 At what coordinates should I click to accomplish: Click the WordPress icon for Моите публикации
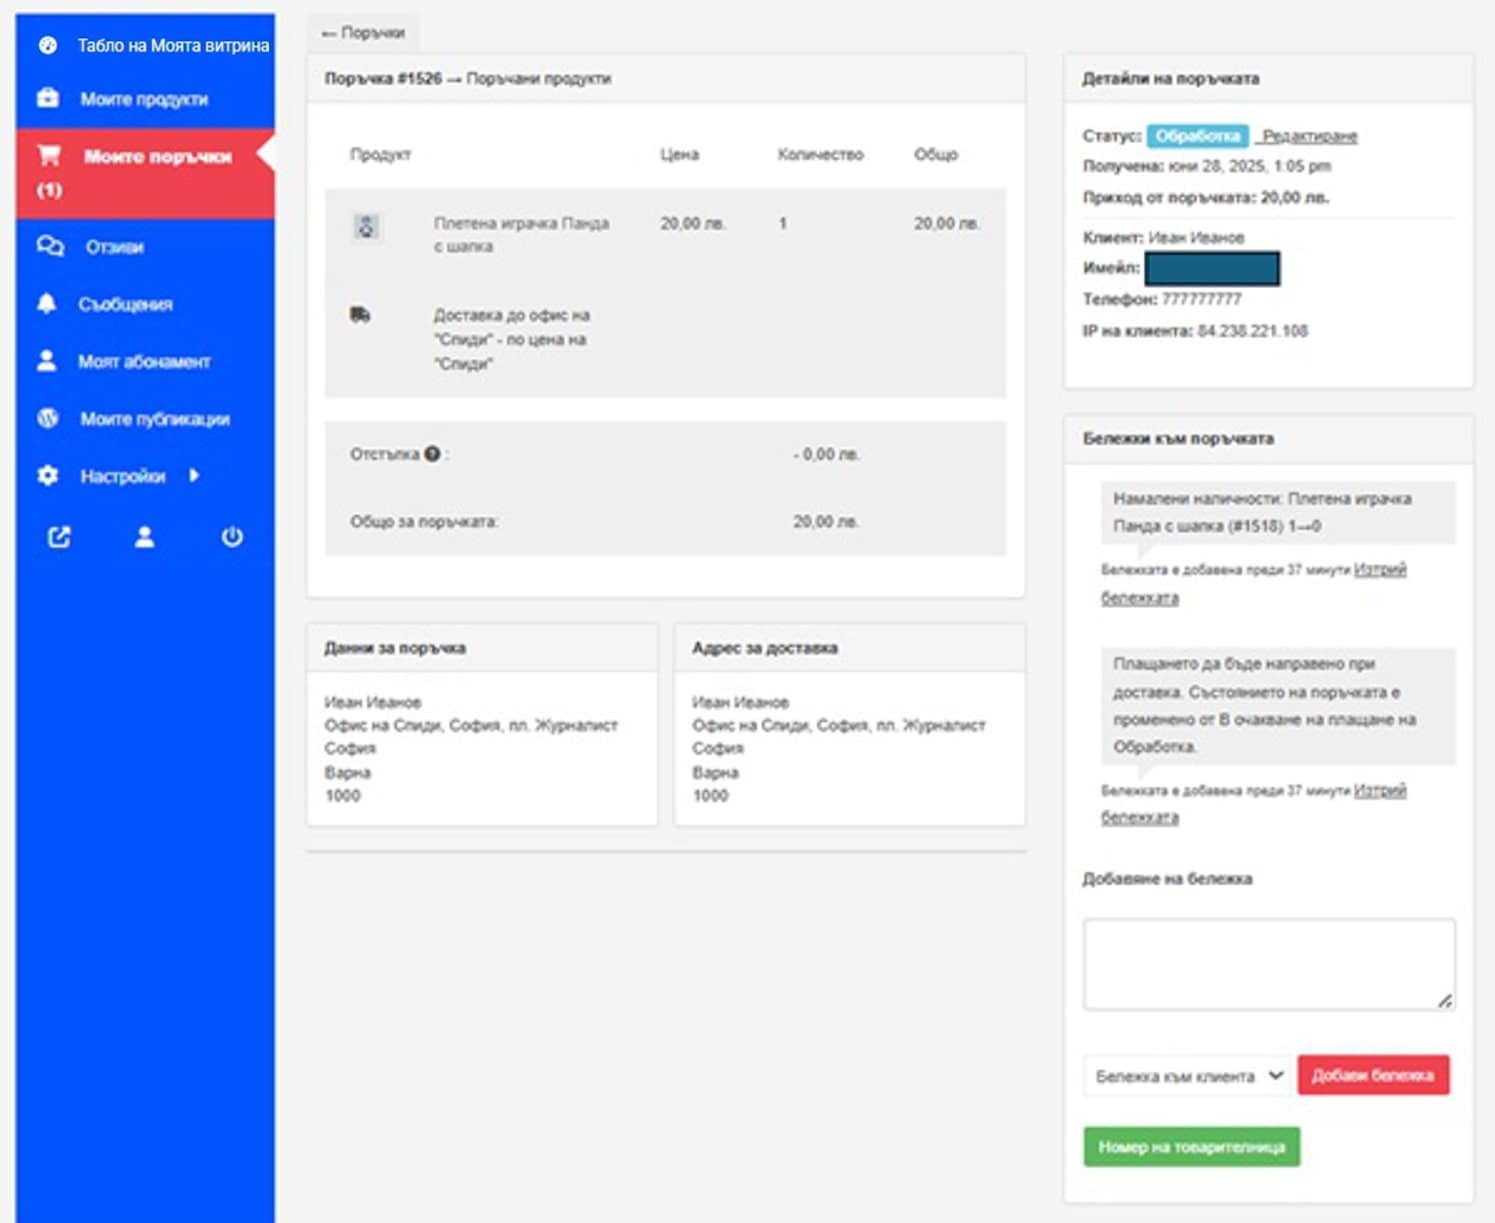pyautogui.click(x=47, y=418)
